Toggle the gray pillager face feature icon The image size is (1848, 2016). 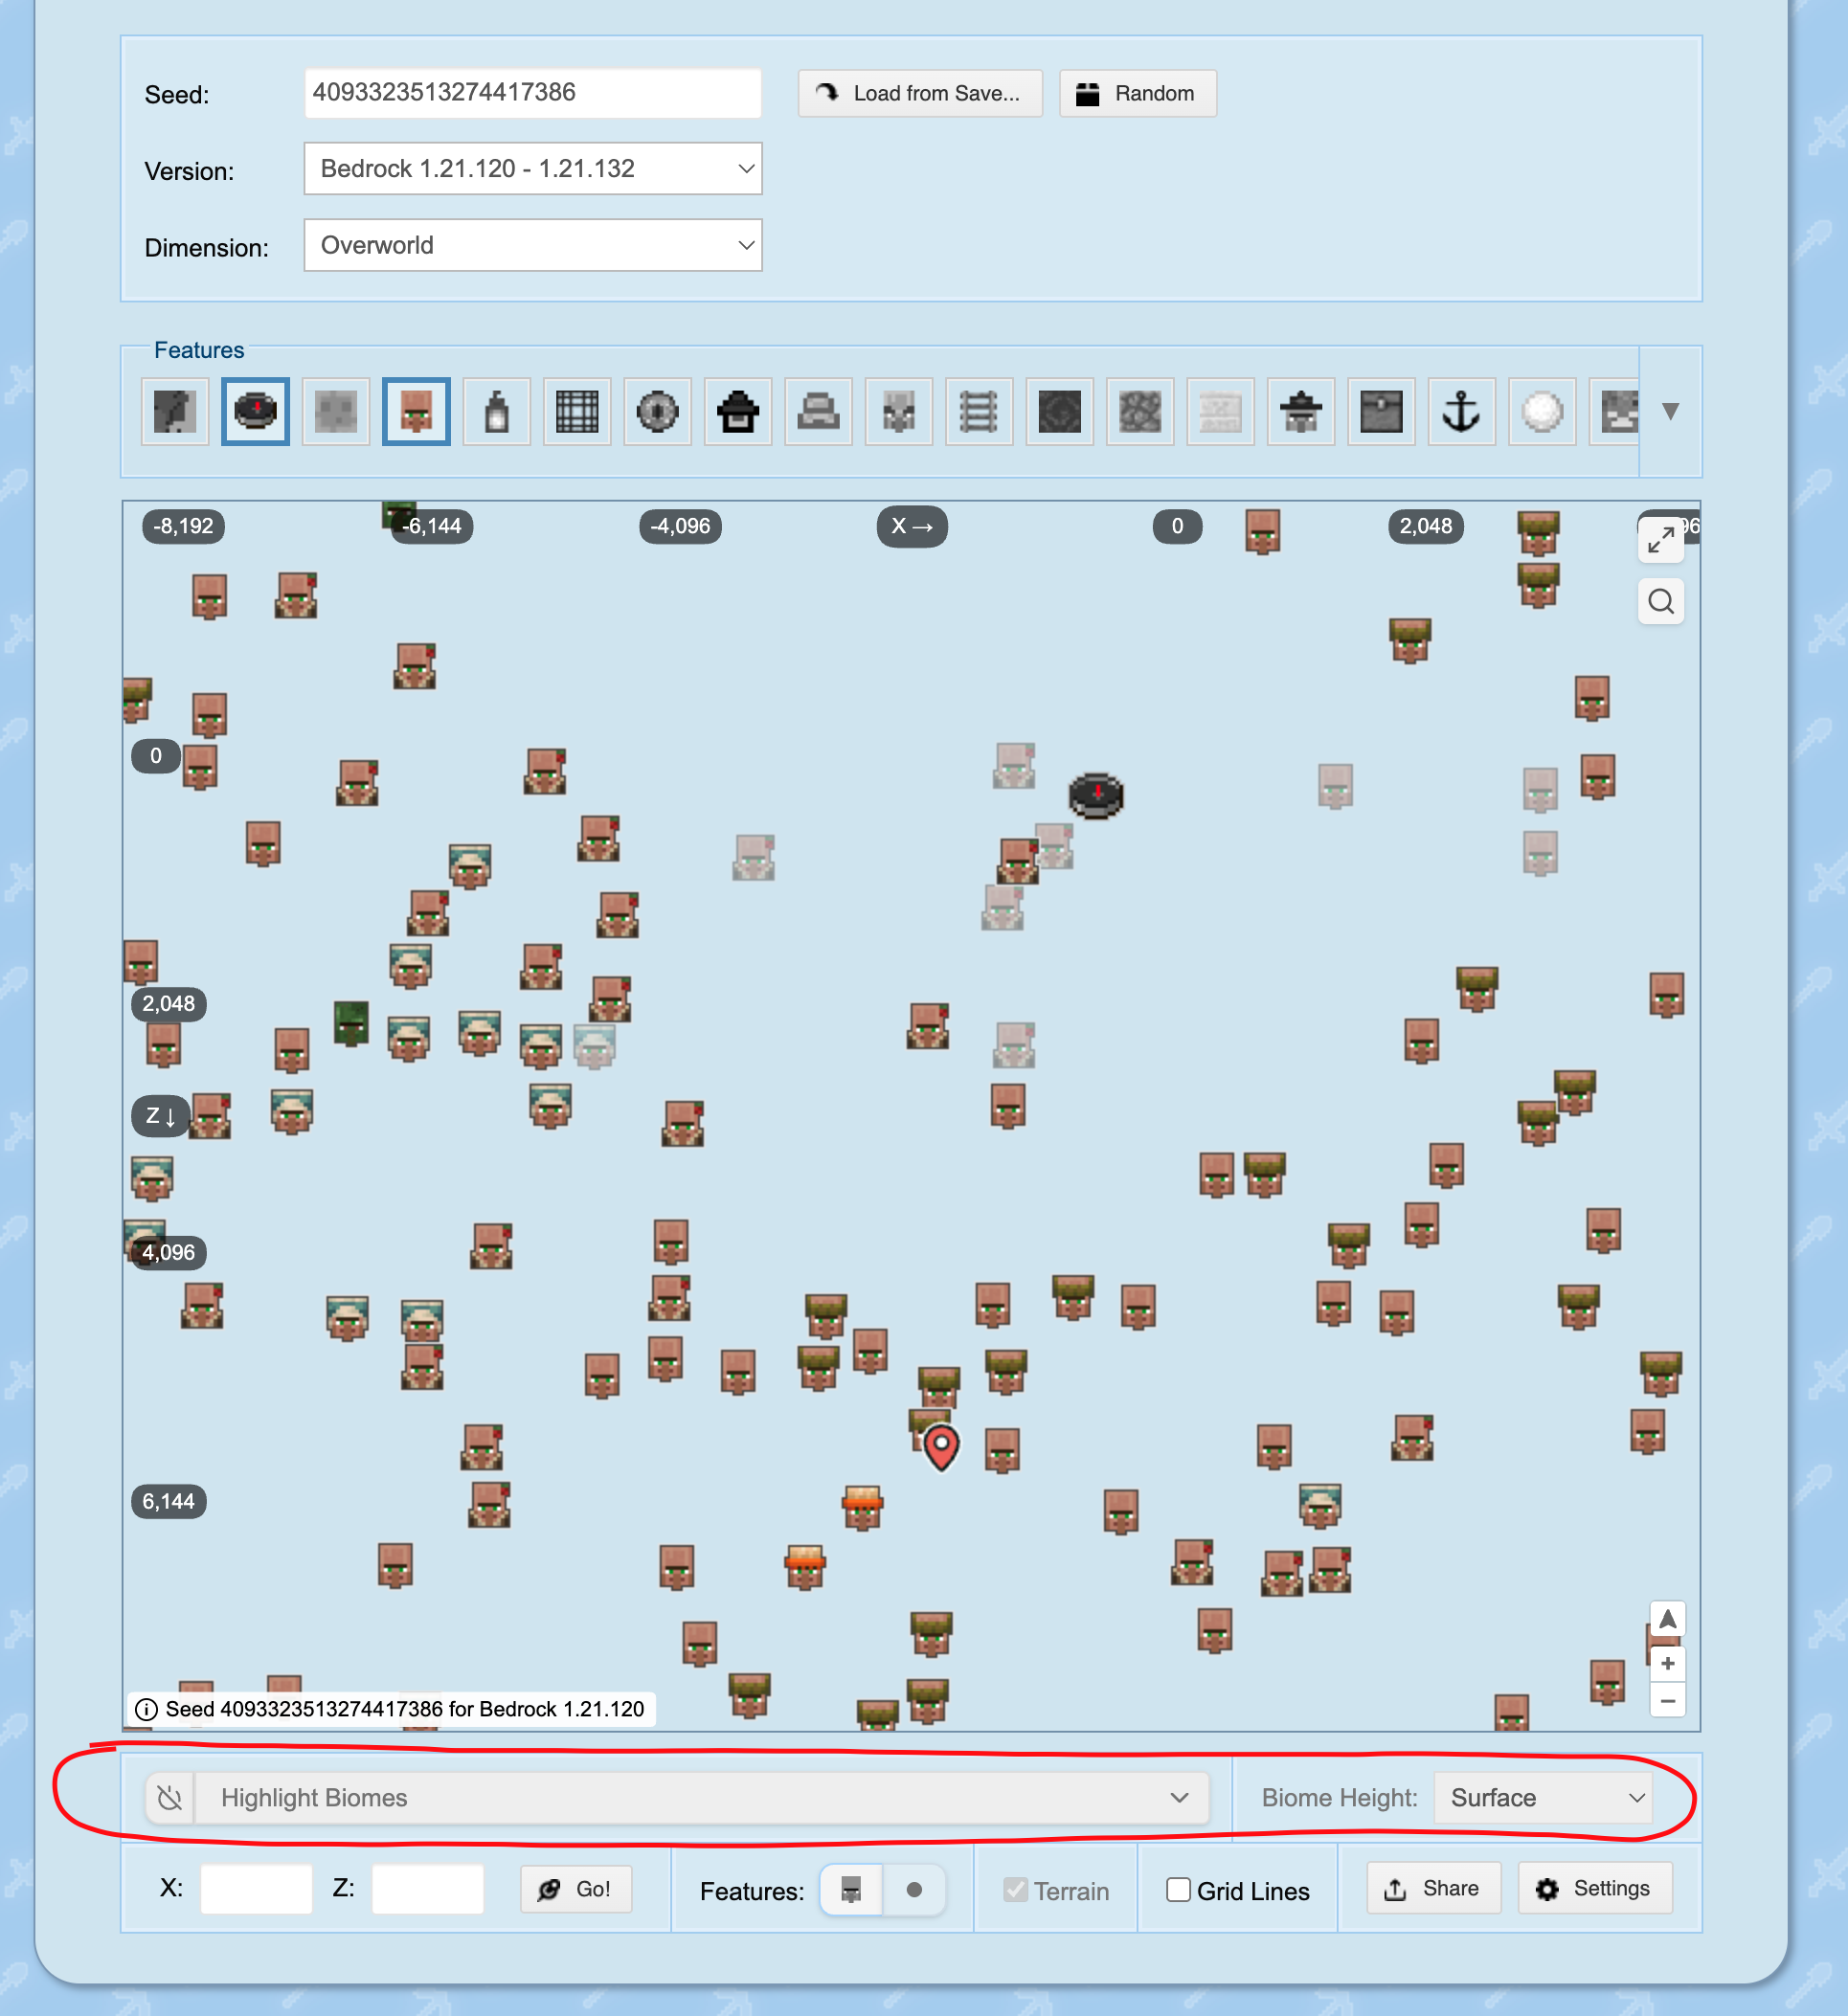click(x=899, y=411)
